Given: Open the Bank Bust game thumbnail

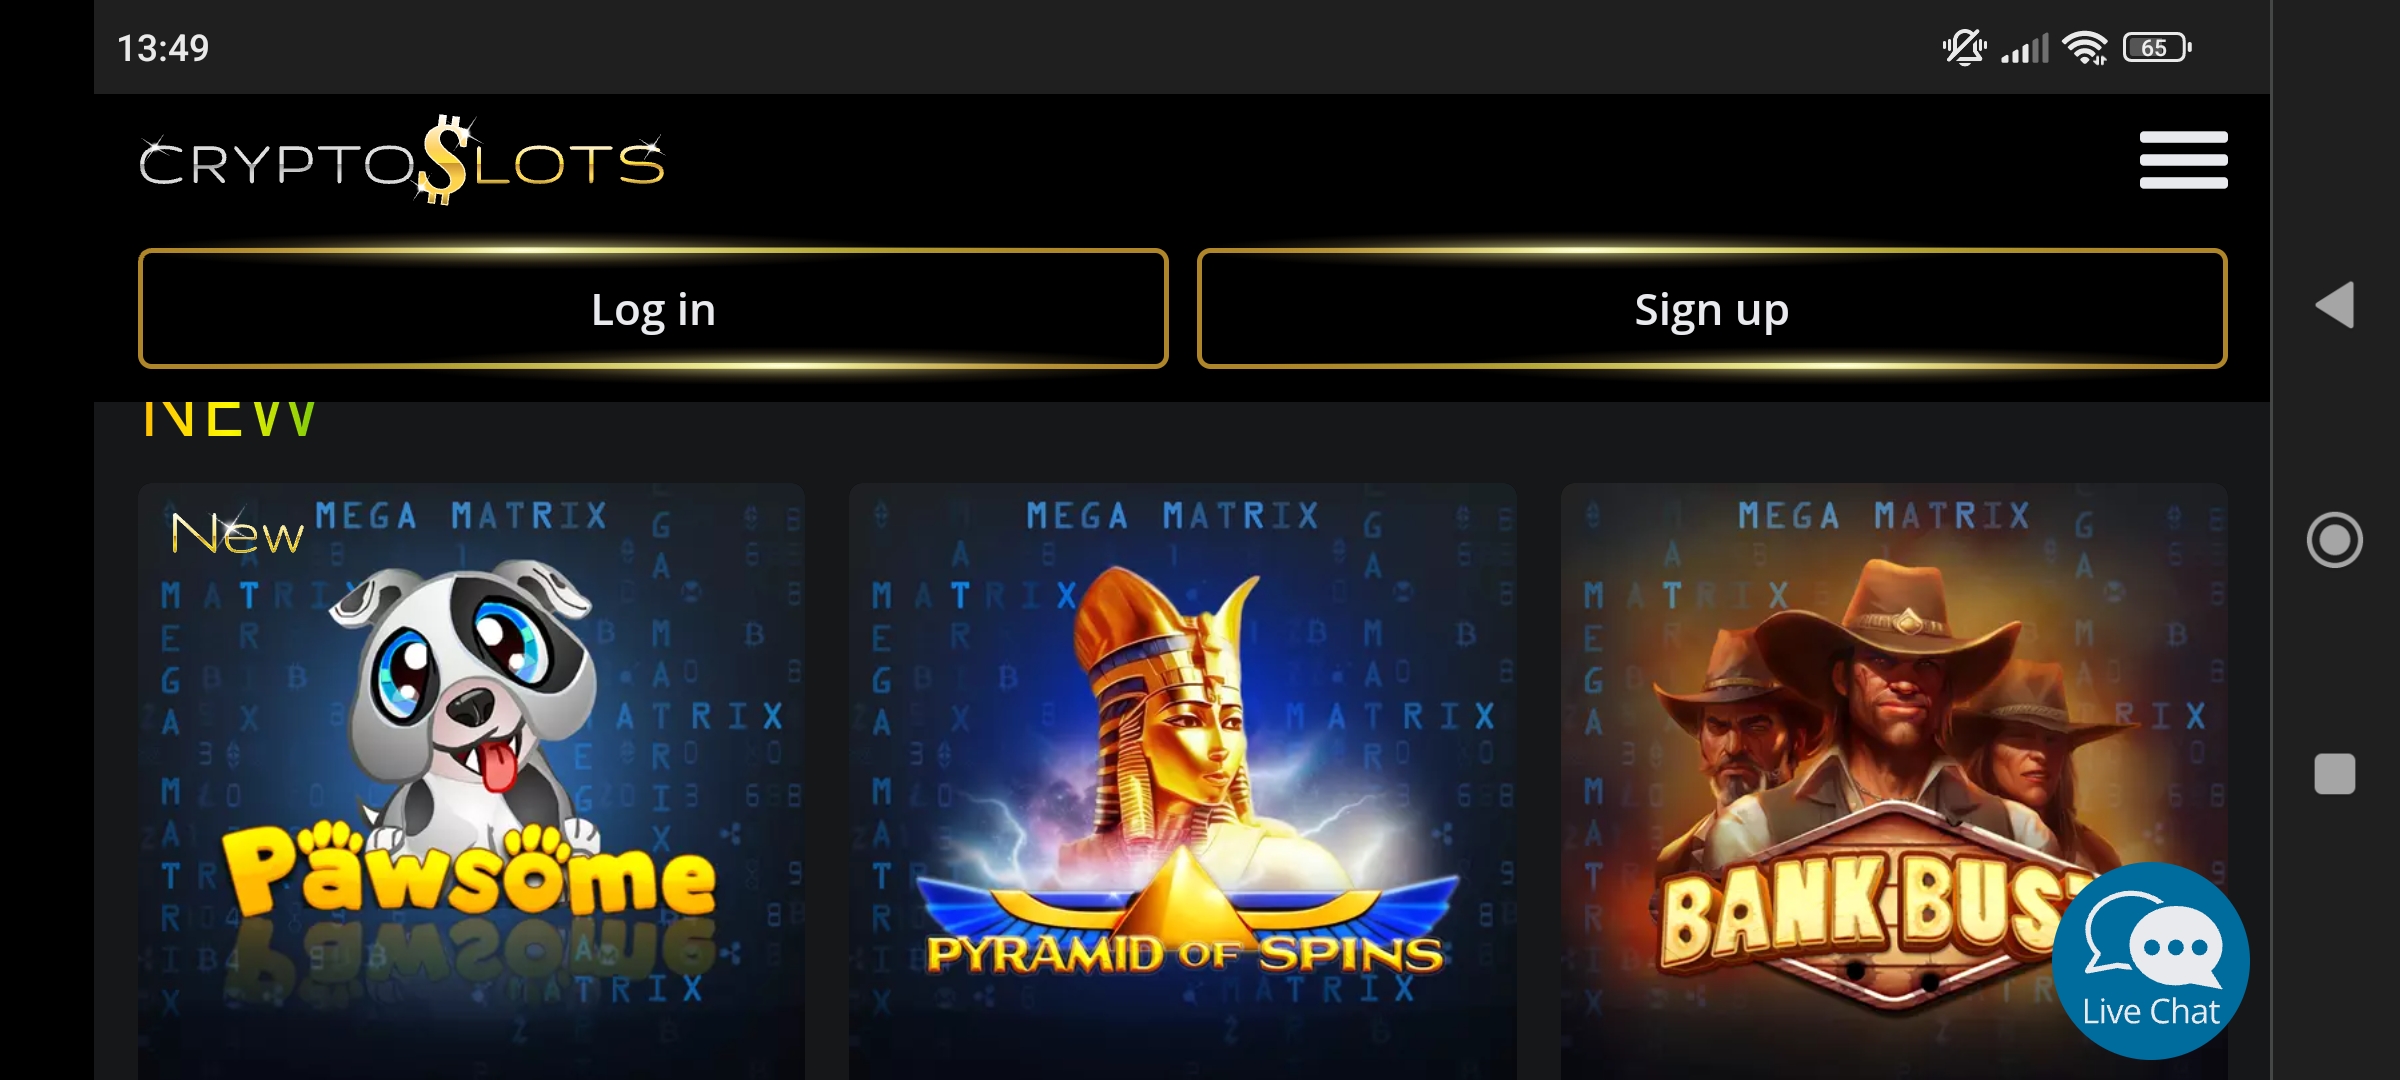Looking at the screenshot, I should (x=1894, y=780).
